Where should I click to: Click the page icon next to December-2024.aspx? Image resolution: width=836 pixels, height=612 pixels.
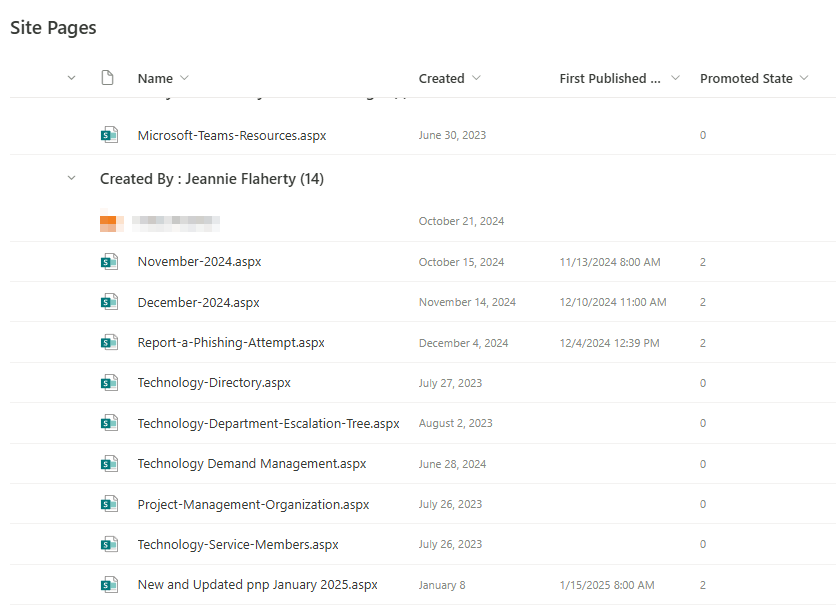(x=109, y=302)
